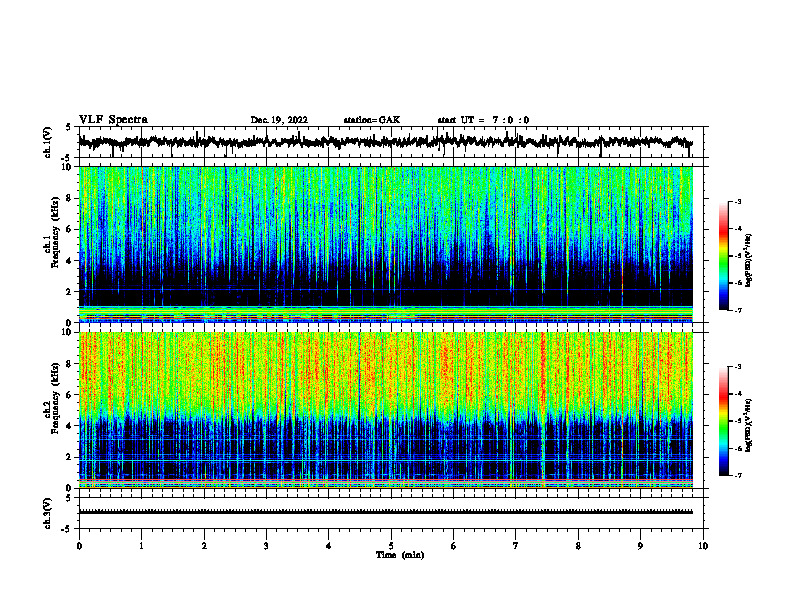This screenshot has height=612, width=792.
Task: Click the "ch.1(V)" voltage axis label
Action: click(x=48, y=142)
